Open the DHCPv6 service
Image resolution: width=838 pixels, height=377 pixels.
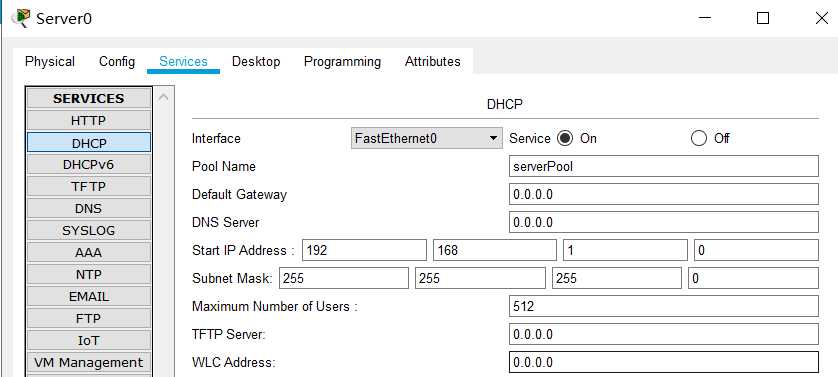click(89, 165)
